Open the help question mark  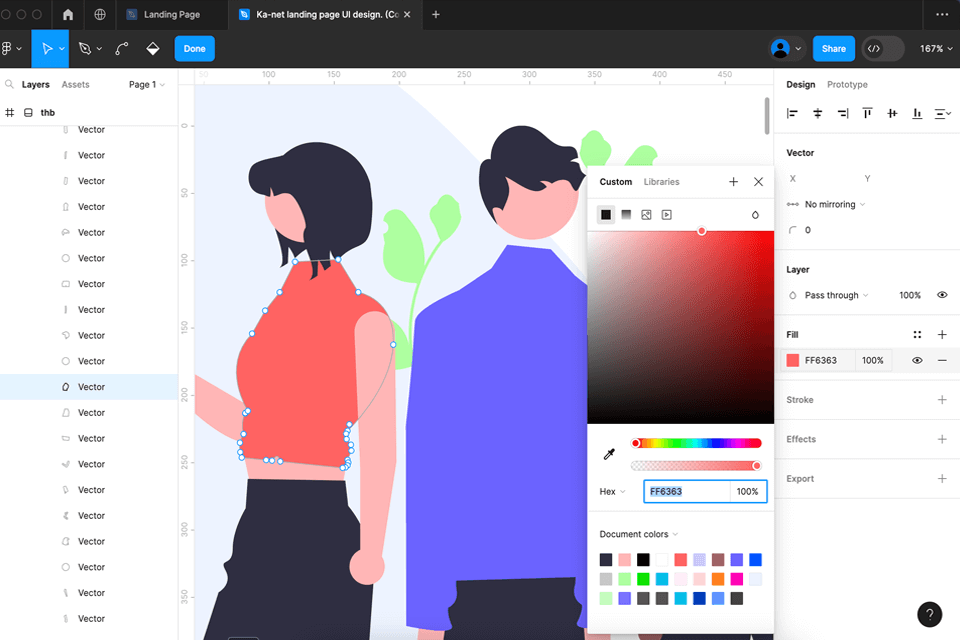tap(929, 614)
